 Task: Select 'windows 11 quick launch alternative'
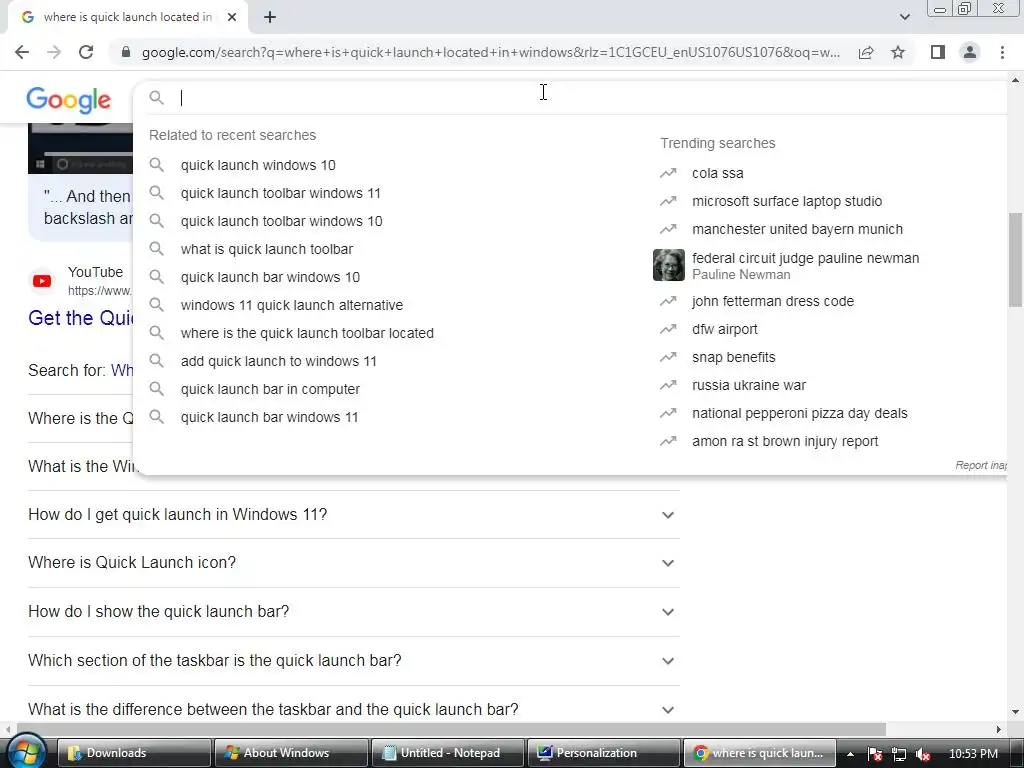point(292,306)
